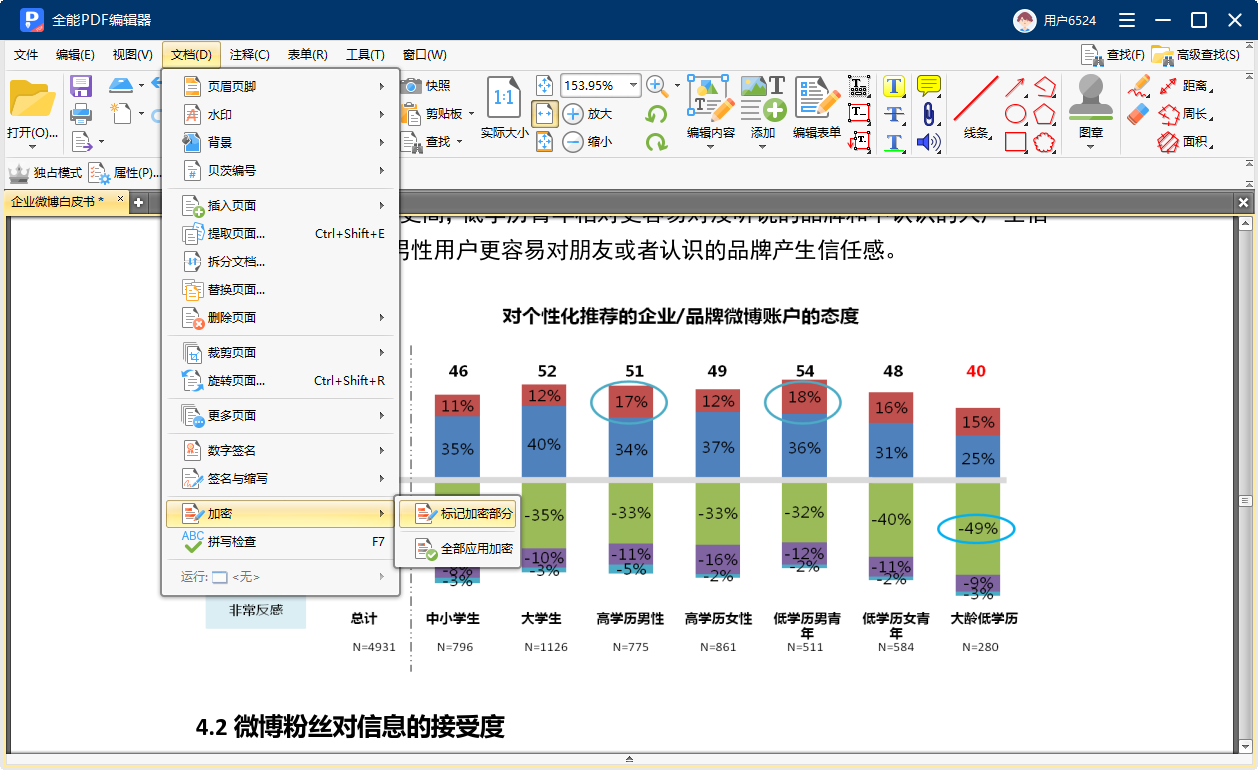Select Split Document (拆分文档) menu item
Viewport: 1259px width, 771px height.
pyautogui.click(x=236, y=262)
